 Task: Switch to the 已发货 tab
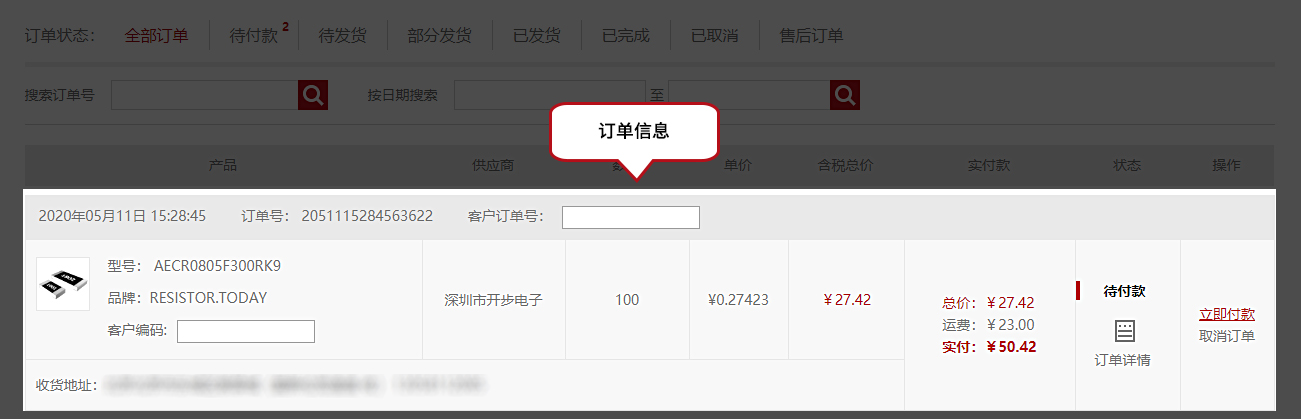pos(536,36)
